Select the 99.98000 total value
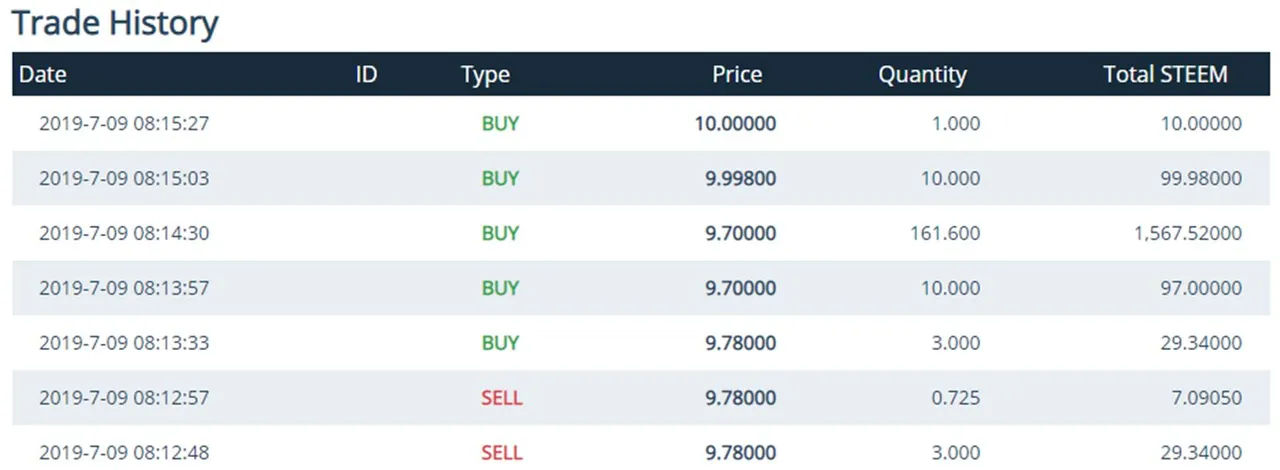This screenshot has height=470, width=1280. (x=1197, y=179)
